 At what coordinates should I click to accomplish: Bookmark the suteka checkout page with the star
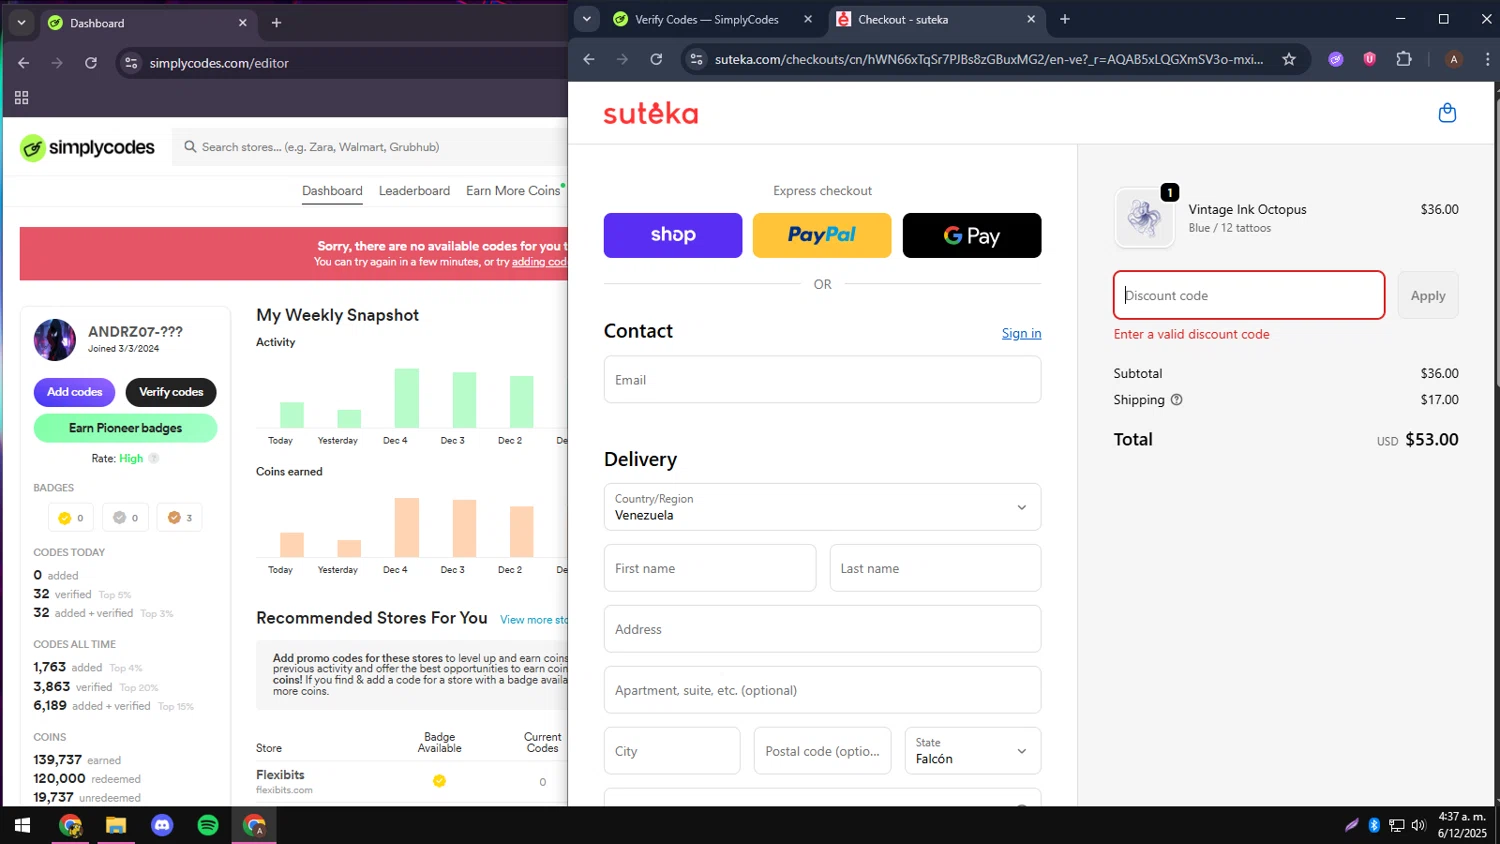(x=1289, y=59)
